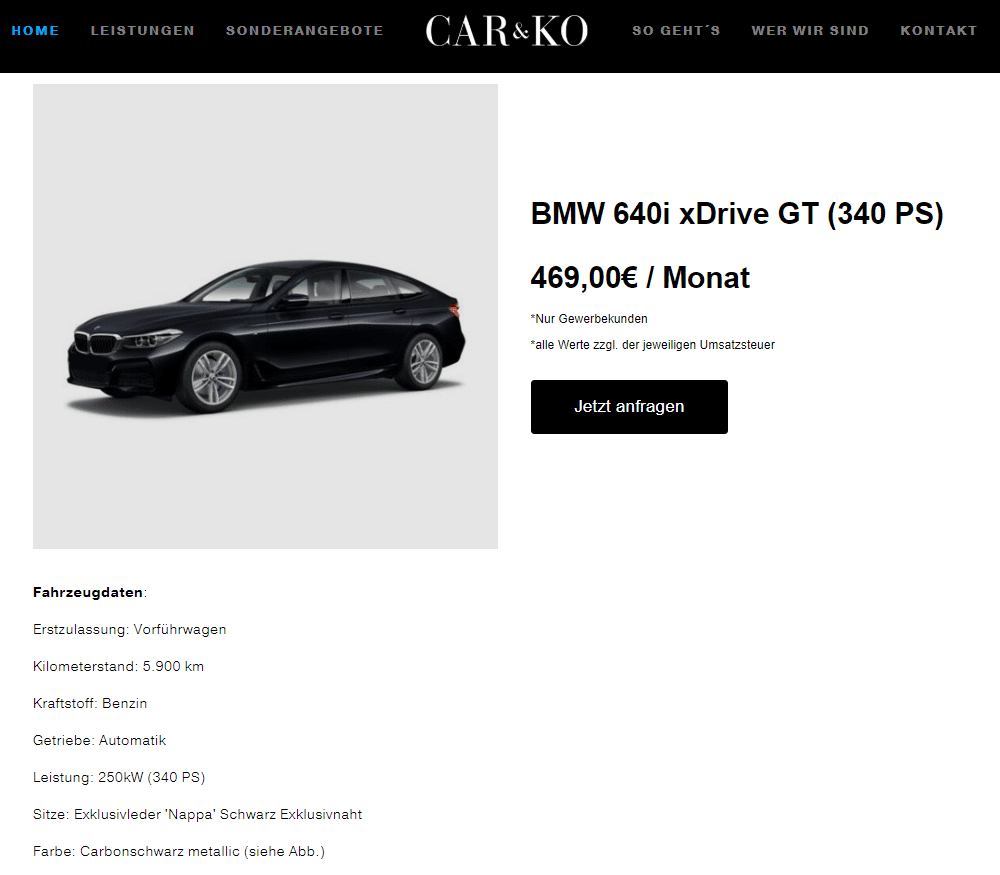Click the BMW 640i xDrive GT heading

click(x=737, y=214)
